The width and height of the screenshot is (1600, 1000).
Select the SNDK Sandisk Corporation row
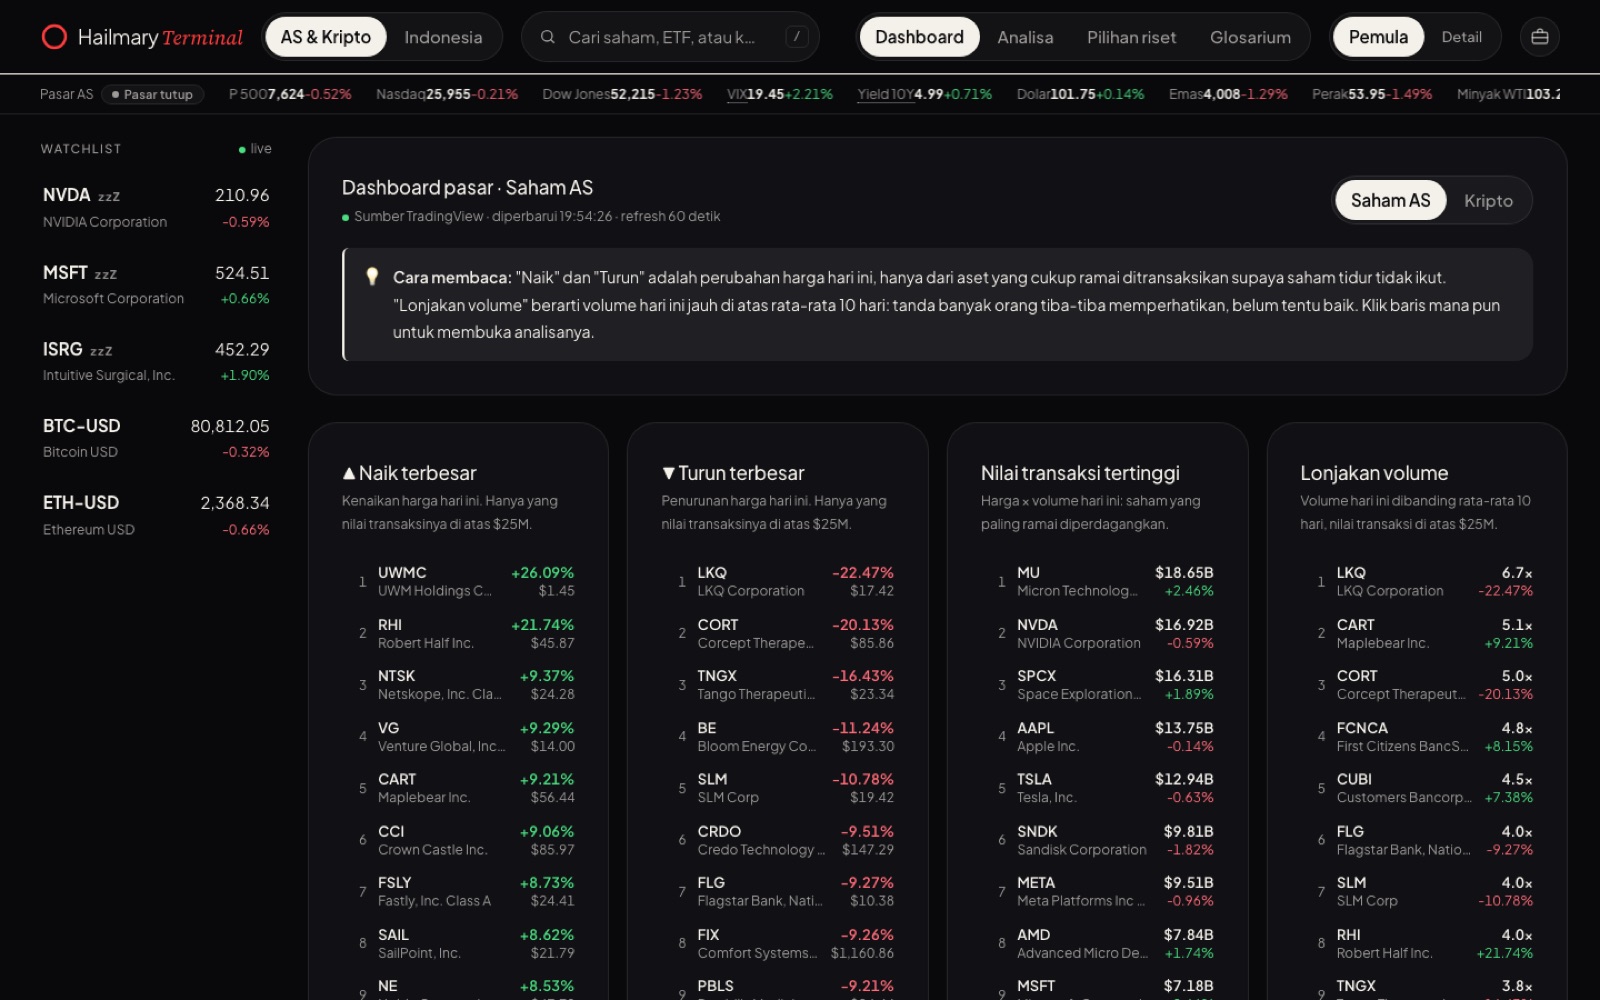[1098, 840]
